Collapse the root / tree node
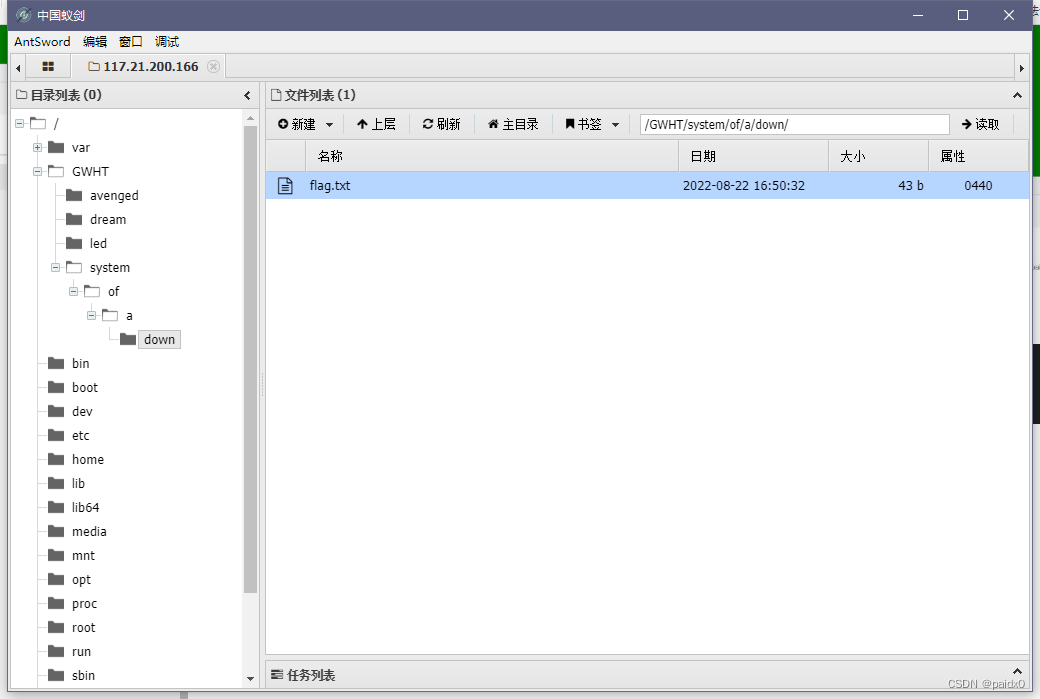The width and height of the screenshot is (1040, 699). (19, 123)
